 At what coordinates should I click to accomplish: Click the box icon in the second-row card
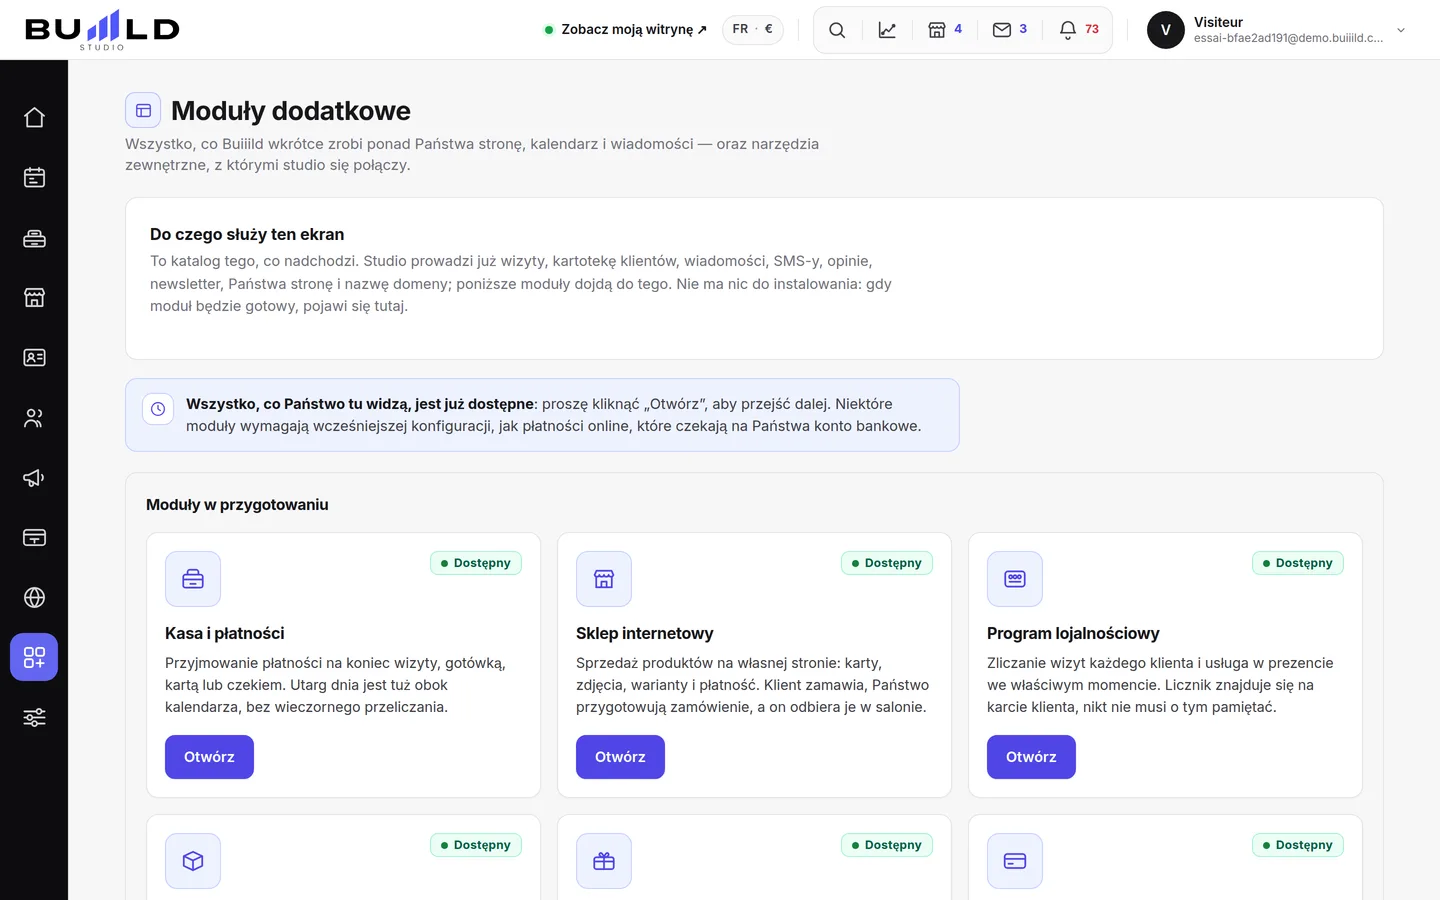tap(193, 861)
